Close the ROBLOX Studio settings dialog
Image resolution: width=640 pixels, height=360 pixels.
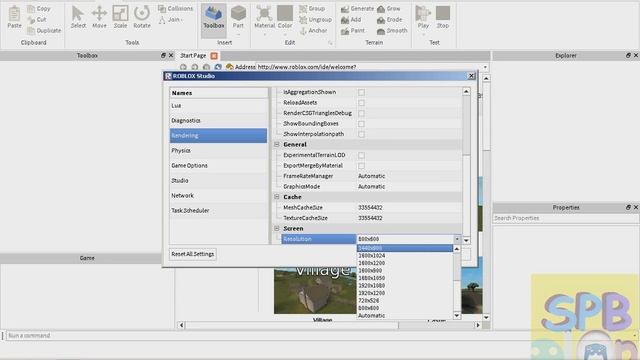tap(471, 76)
